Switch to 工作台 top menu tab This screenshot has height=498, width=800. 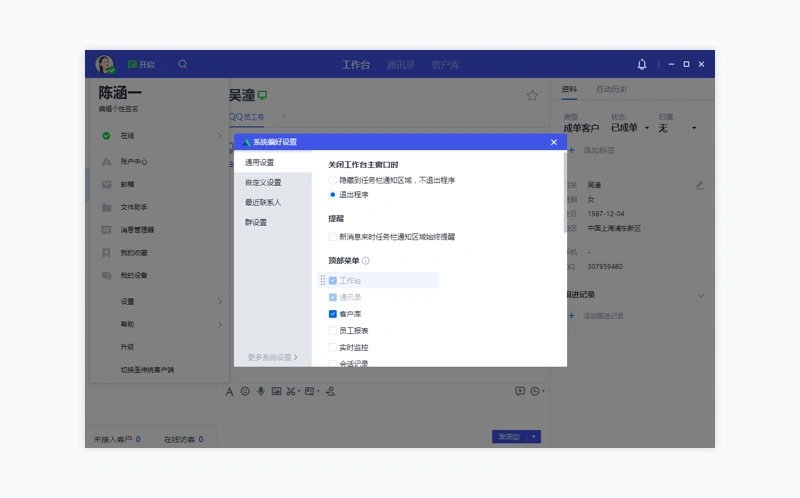tap(356, 65)
